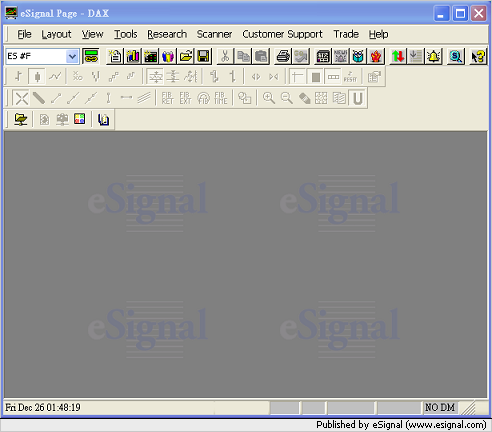Select the pointer X drawing tool

click(x=21, y=98)
